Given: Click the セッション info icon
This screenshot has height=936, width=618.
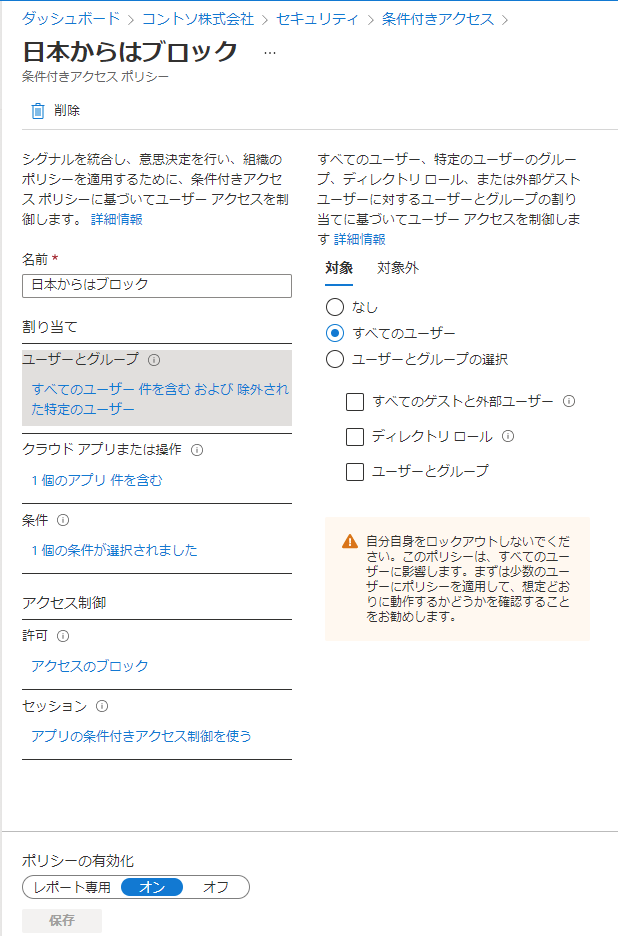Looking at the screenshot, I should (103, 704).
